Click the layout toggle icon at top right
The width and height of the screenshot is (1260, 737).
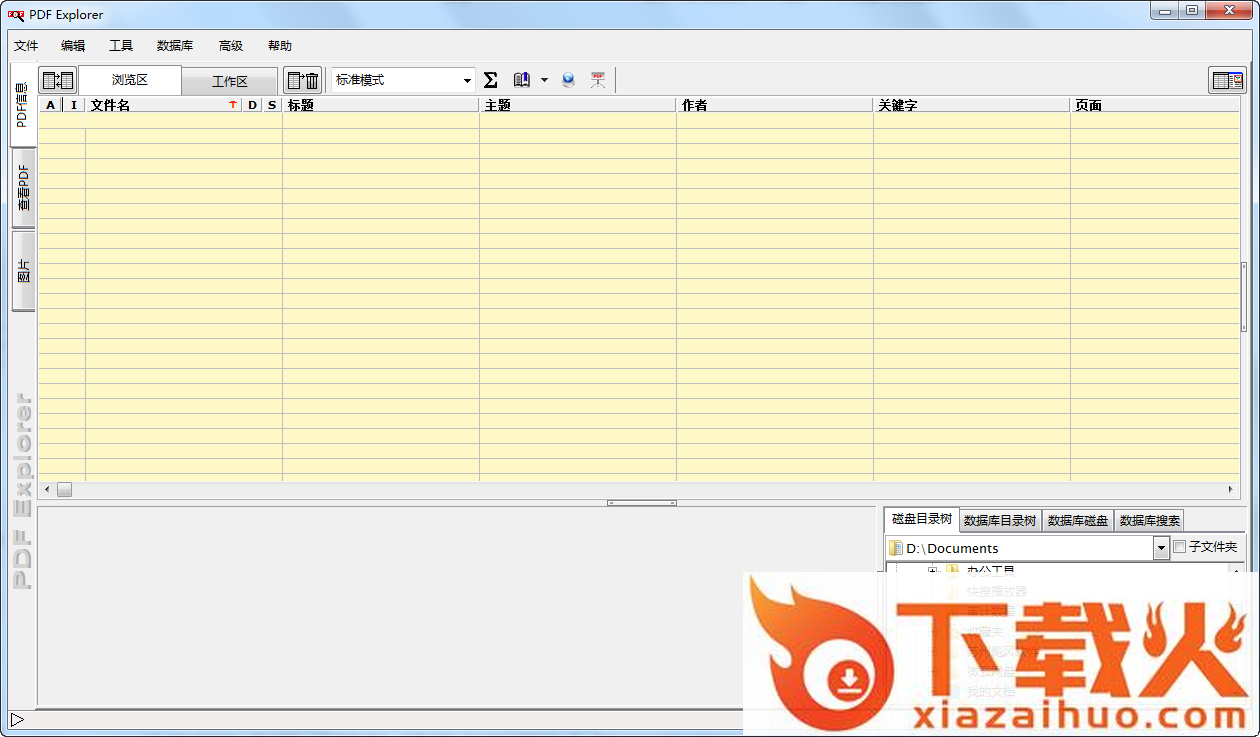click(x=1227, y=80)
